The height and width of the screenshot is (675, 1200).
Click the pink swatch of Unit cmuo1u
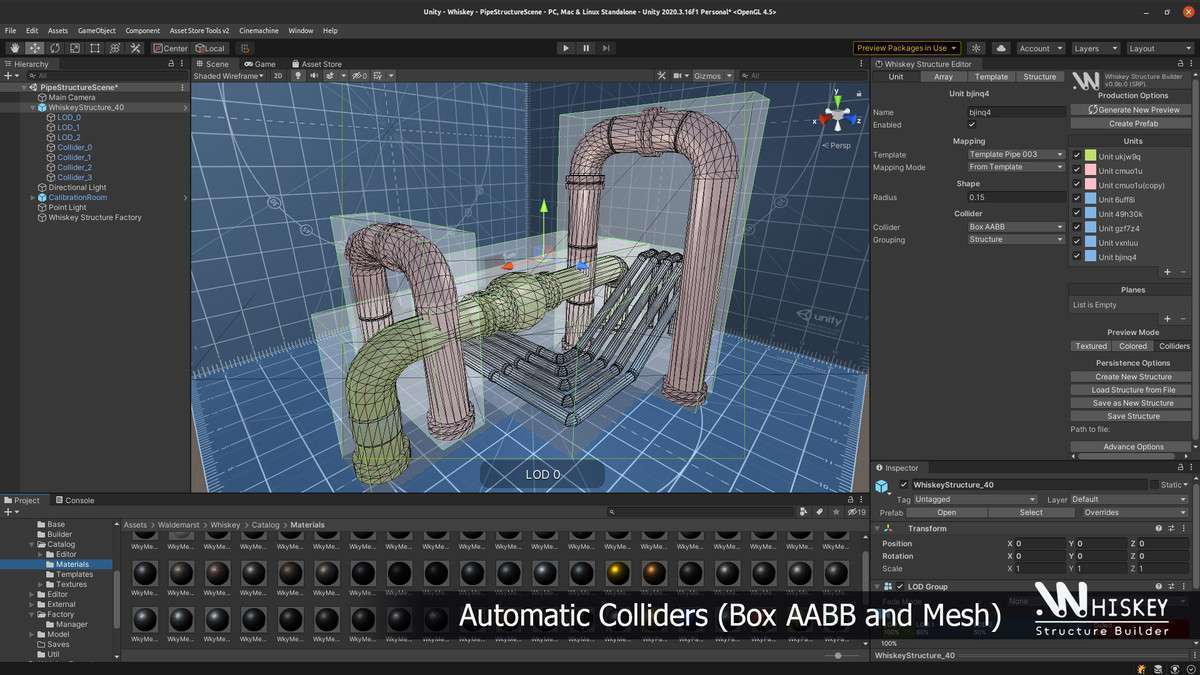[x=1090, y=170]
